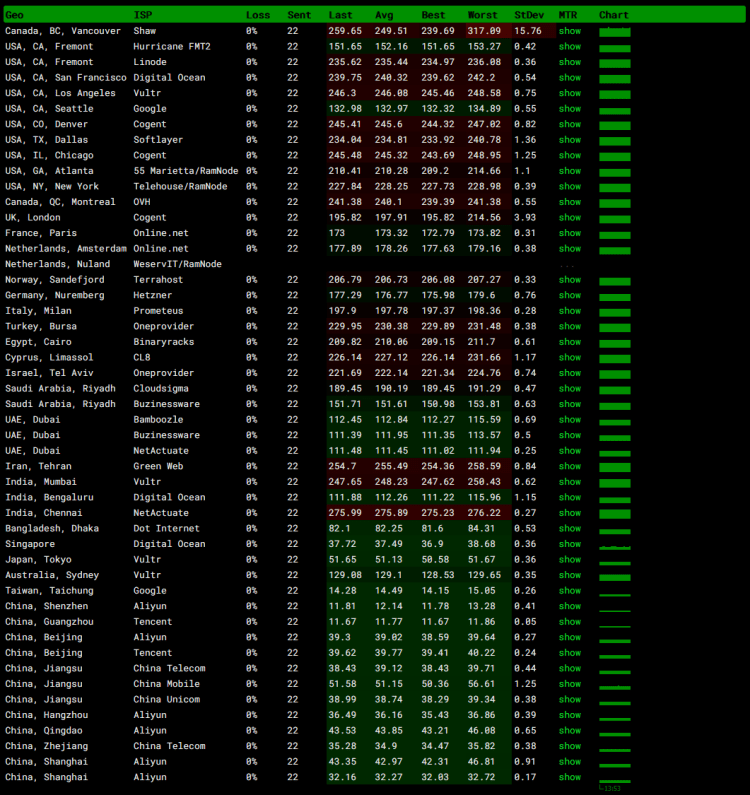
Task: Select the Avg column header
Action: [x=384, y=15]
